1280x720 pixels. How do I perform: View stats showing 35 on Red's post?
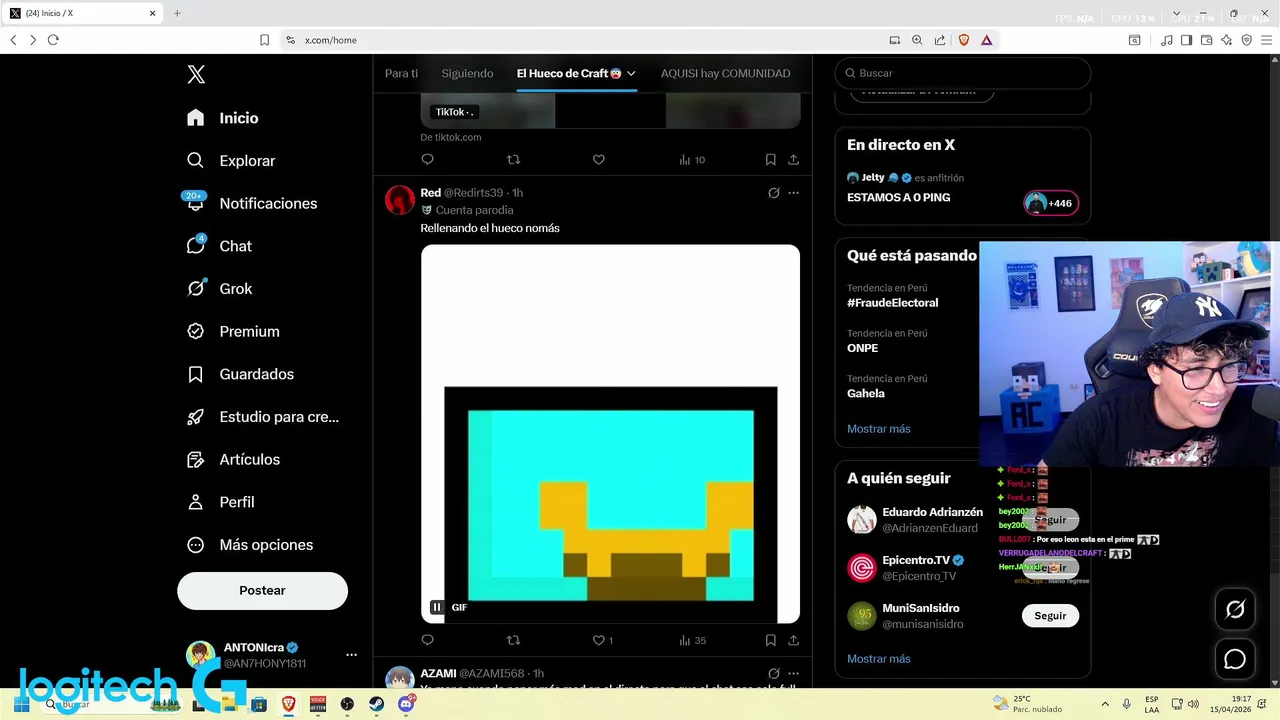[x=692, y=640]
